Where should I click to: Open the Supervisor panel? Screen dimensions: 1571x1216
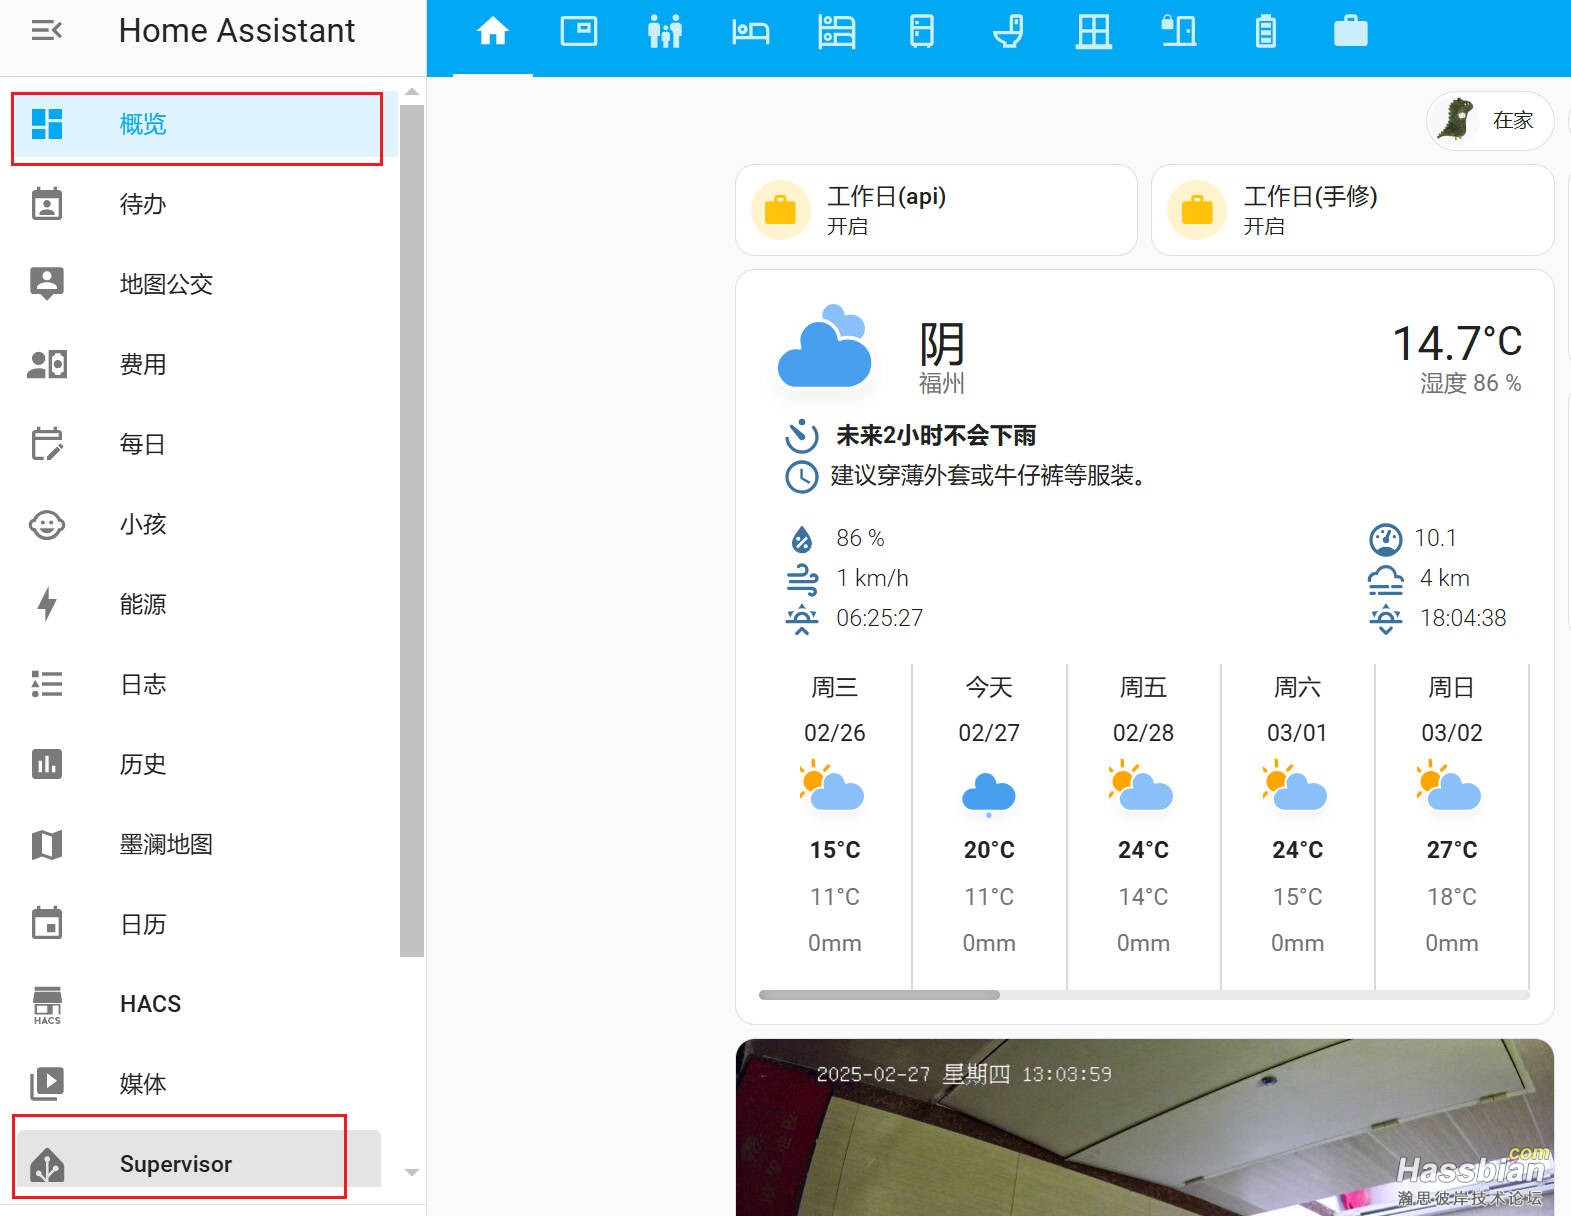176,1164
